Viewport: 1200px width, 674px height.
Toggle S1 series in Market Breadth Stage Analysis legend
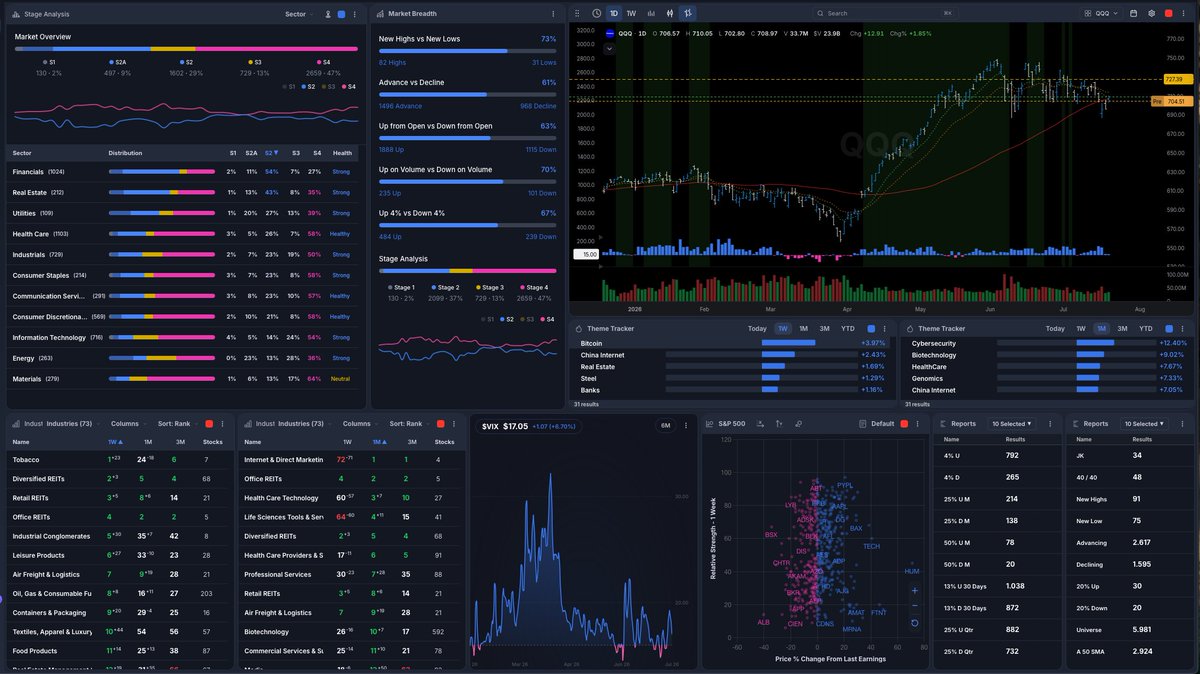[x=488, y=319]
